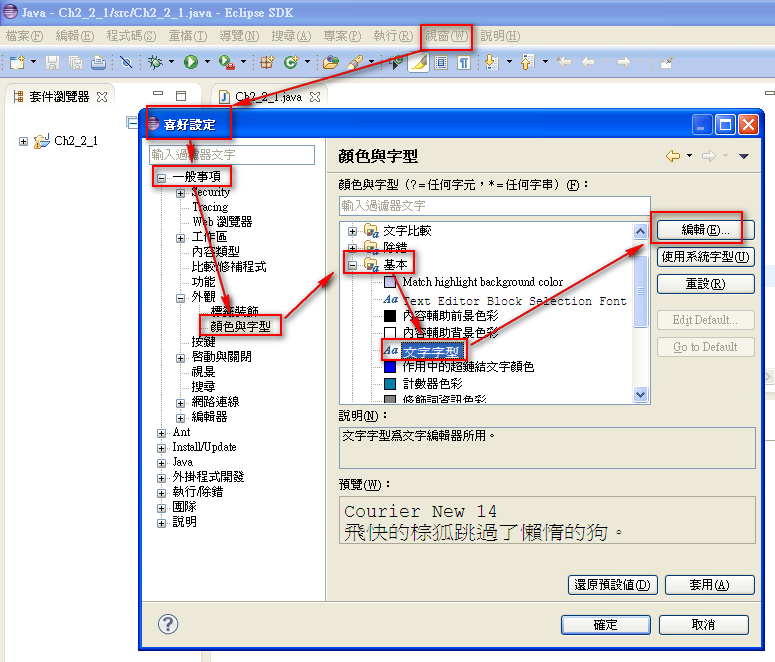Collapse the 一般事項 tree node

(x=161, y=177)
